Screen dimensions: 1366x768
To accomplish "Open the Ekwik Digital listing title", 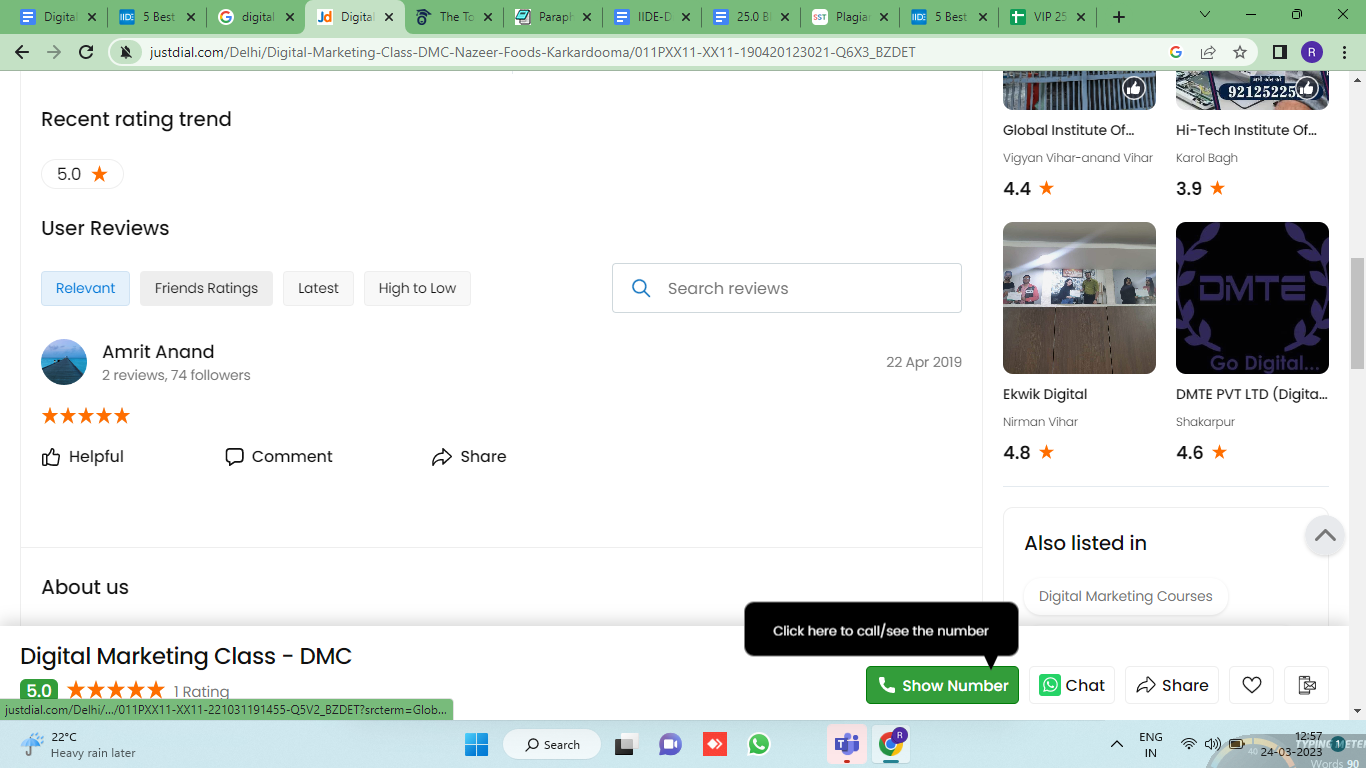I will [1045, 394].
